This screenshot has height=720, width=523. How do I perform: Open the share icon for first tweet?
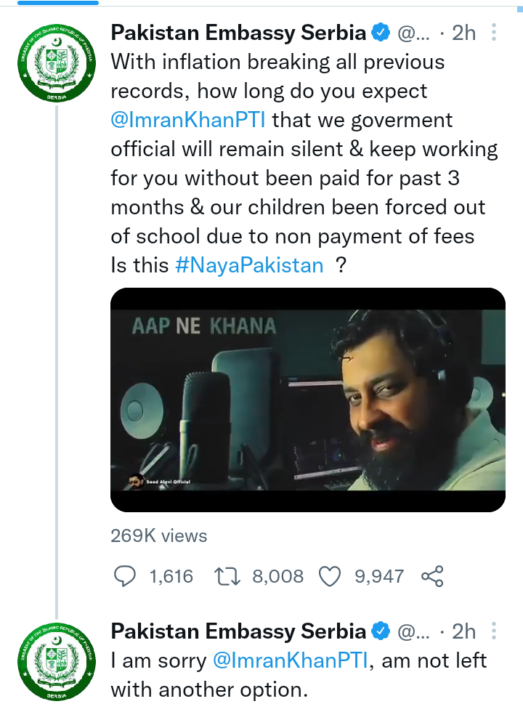(x=432, y=576)
